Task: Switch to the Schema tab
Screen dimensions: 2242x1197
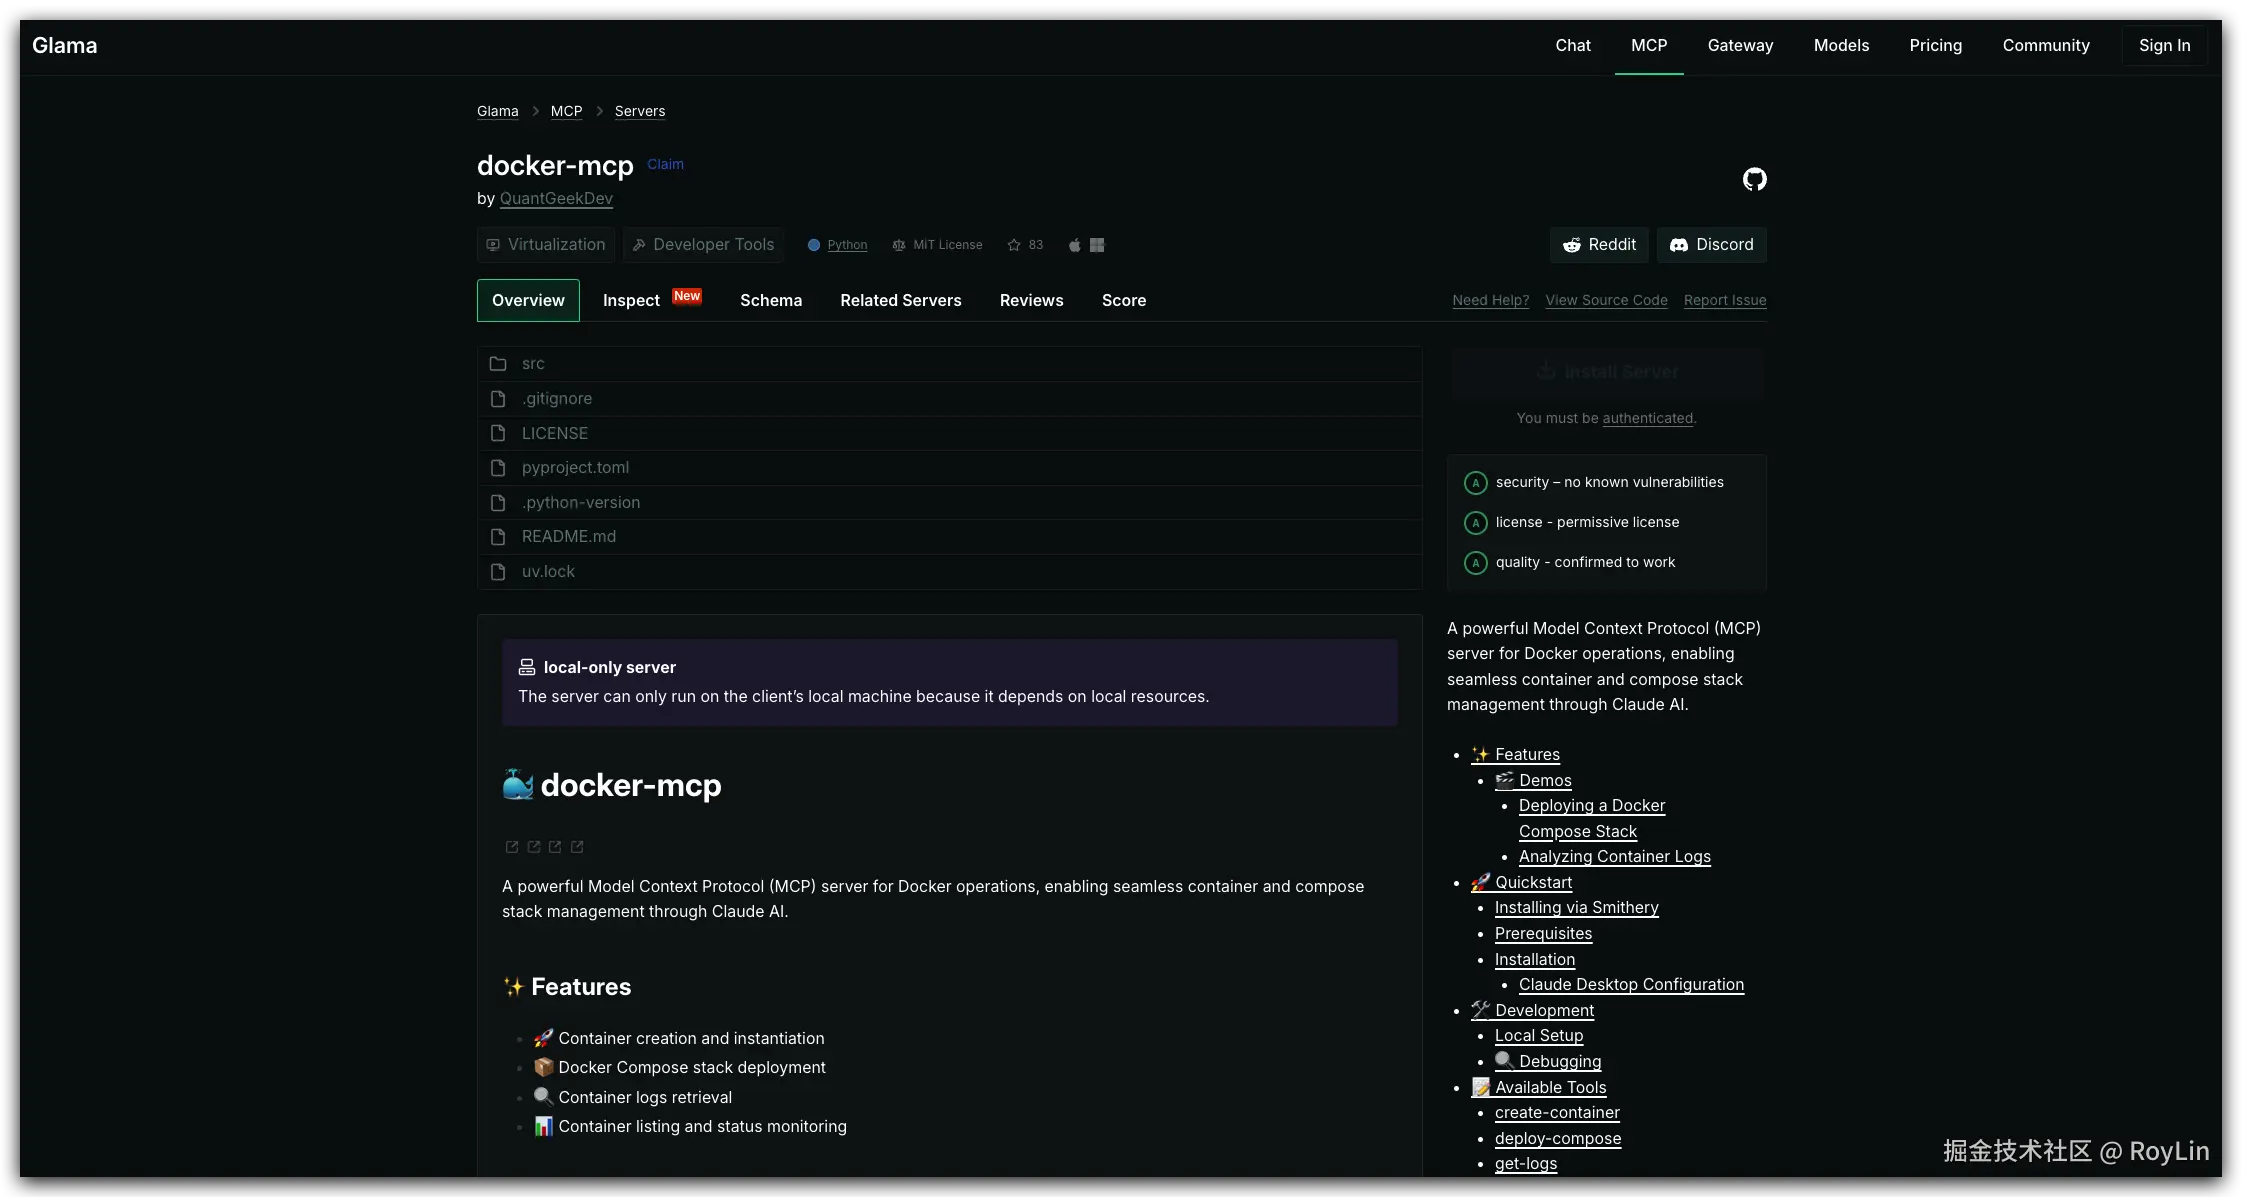Action: click(770, 301)
